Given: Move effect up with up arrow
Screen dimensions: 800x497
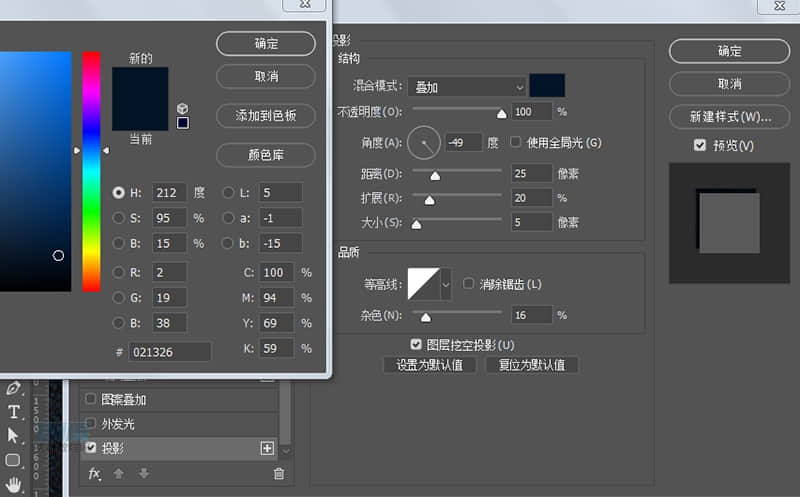Looking at the screenshot, I should tap(118, 474).
